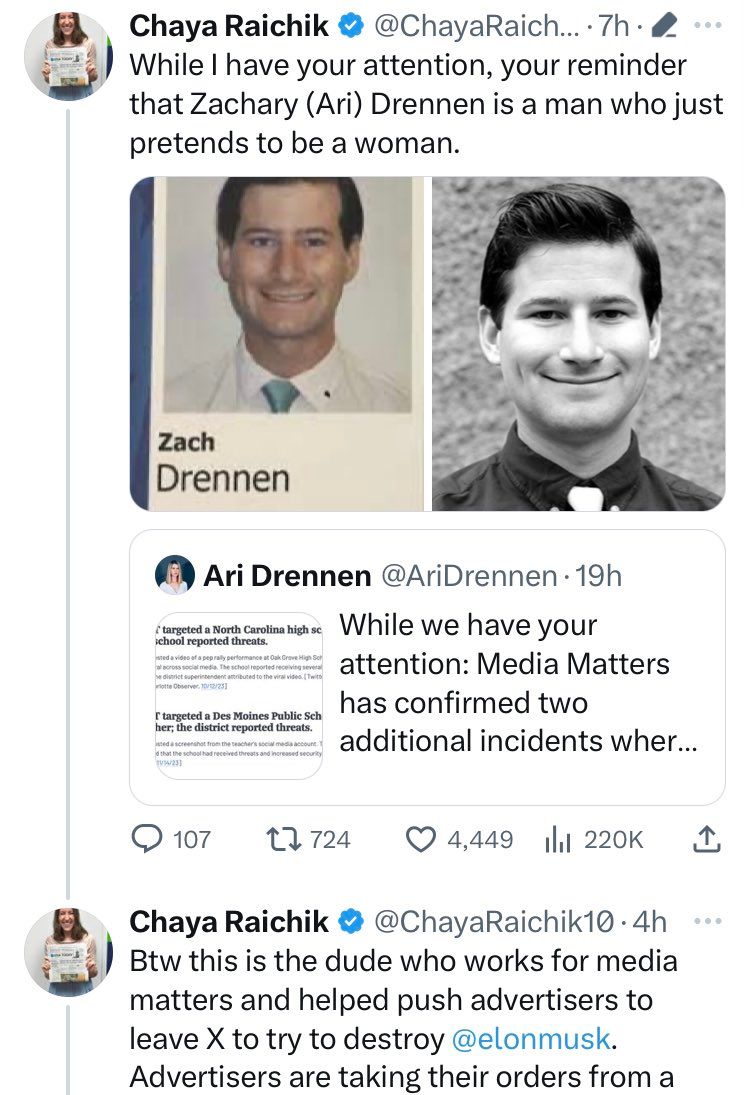Tap verified badge on the second tweet
The width and height of the screenshot is (750, 1095).
tap(349, 922)
